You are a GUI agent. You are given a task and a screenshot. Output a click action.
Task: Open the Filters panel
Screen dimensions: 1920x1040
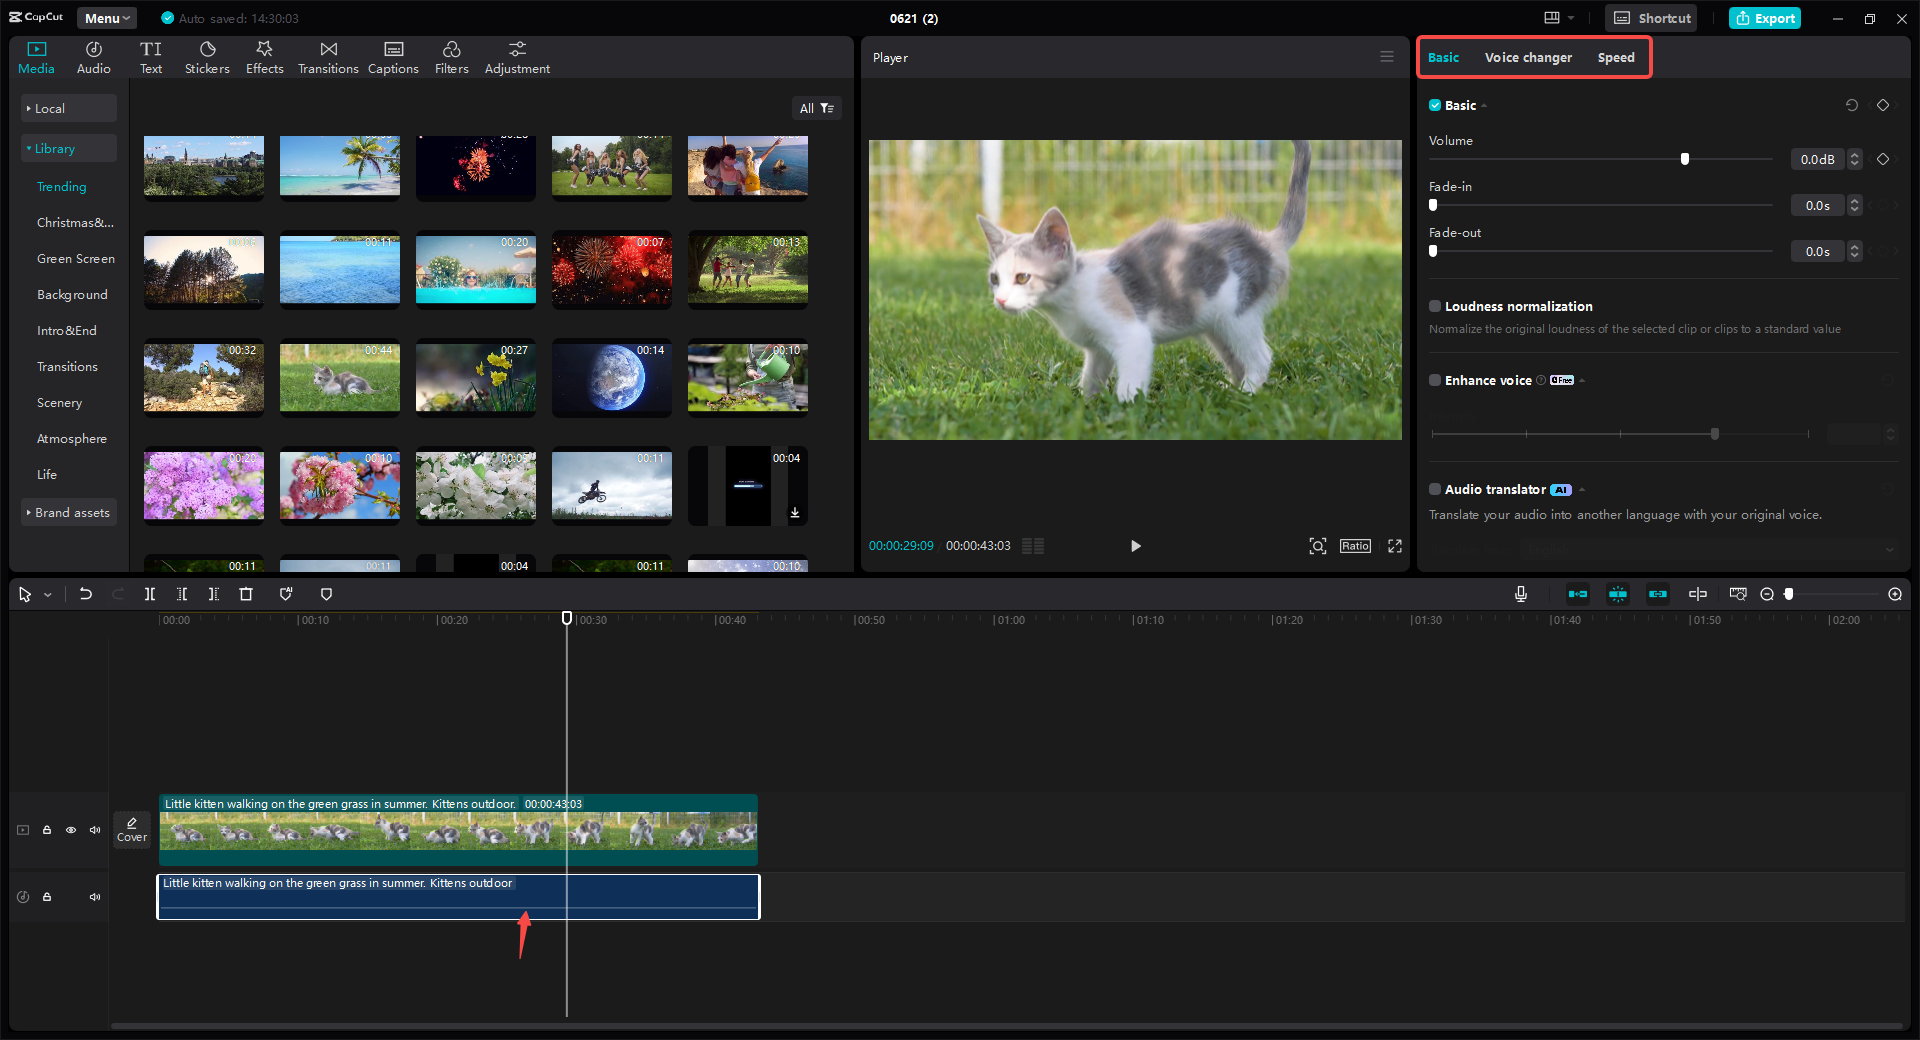tap(452, 58)
